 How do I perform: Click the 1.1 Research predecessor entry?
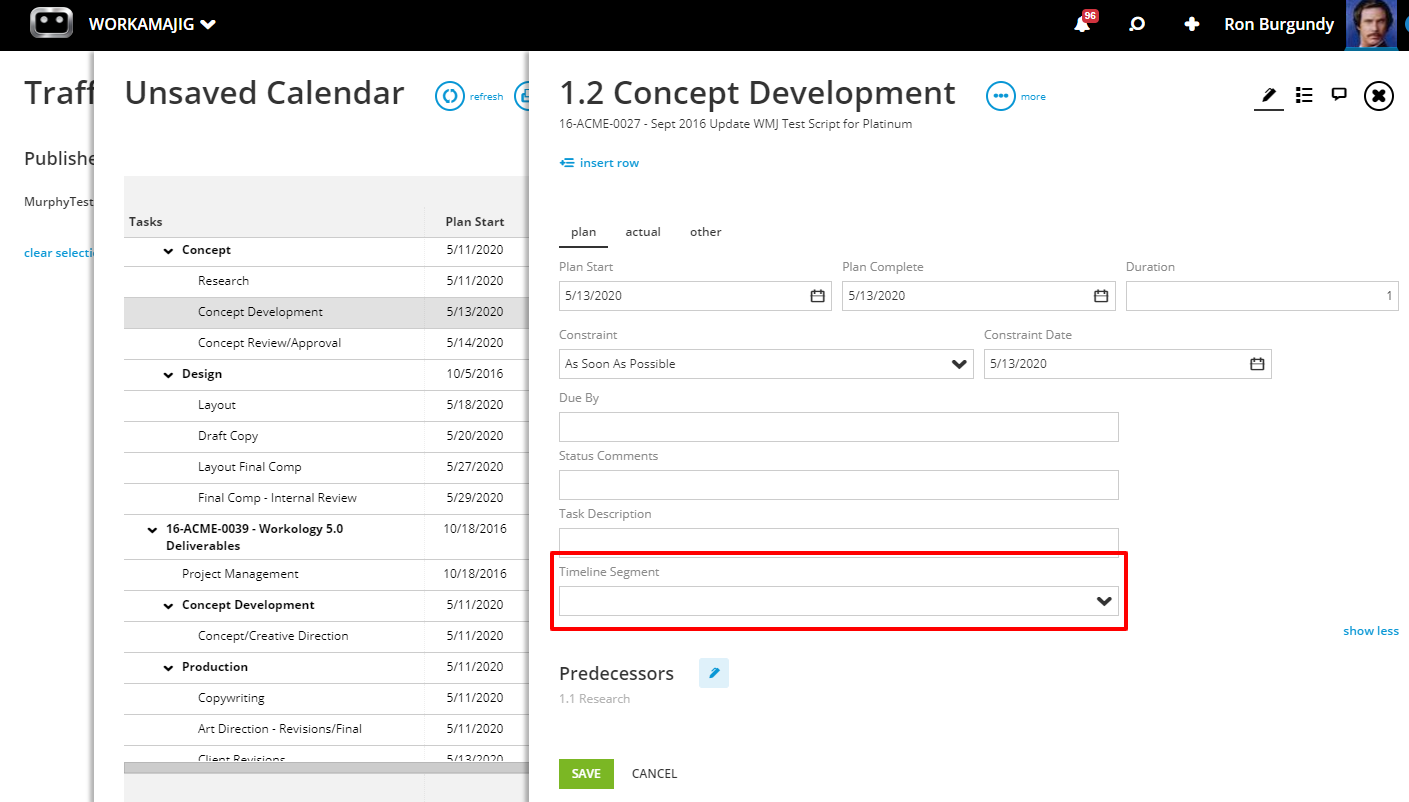pyautogui.click(x=595, y=700)
